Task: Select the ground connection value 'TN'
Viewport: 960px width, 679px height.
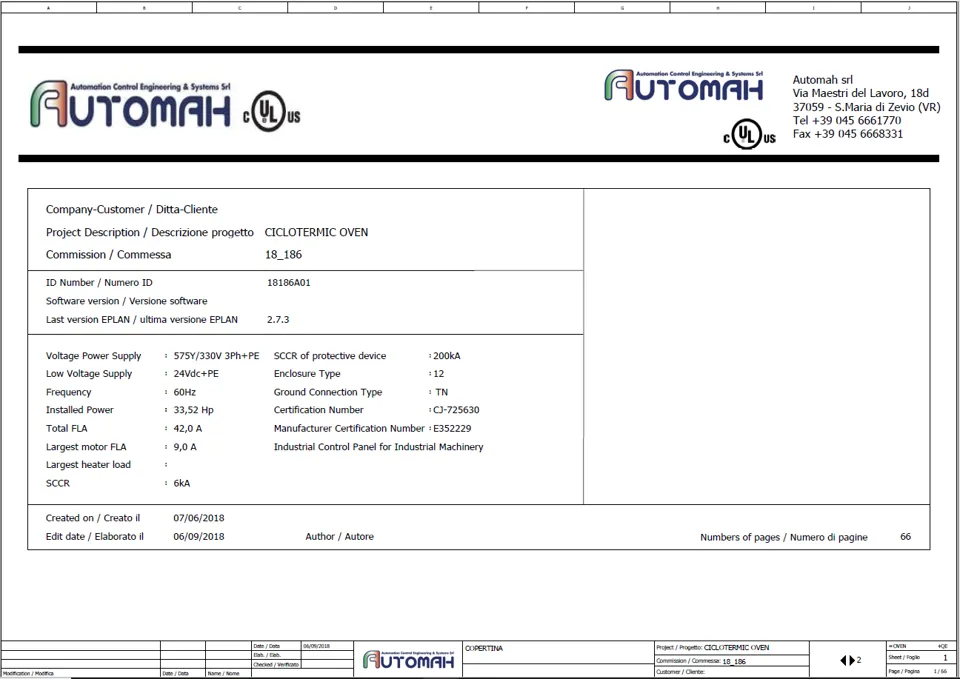Action: click(441, 392)
